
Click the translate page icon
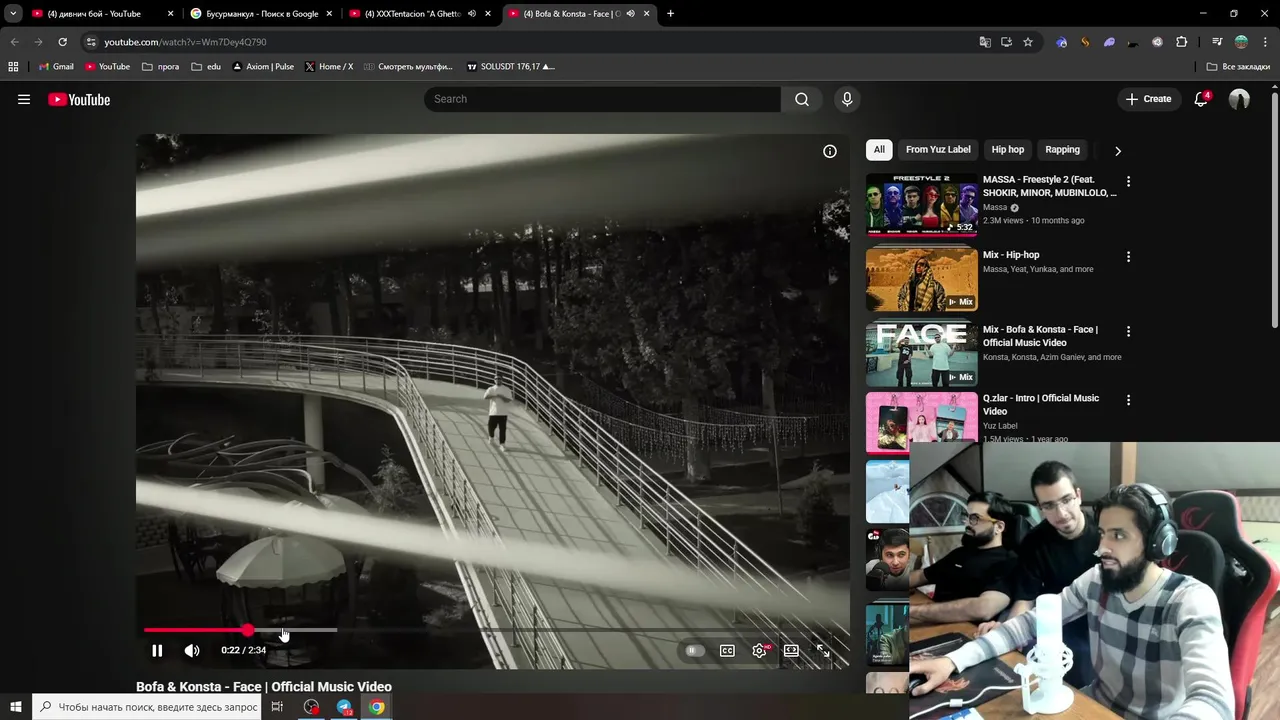(985, 42)
